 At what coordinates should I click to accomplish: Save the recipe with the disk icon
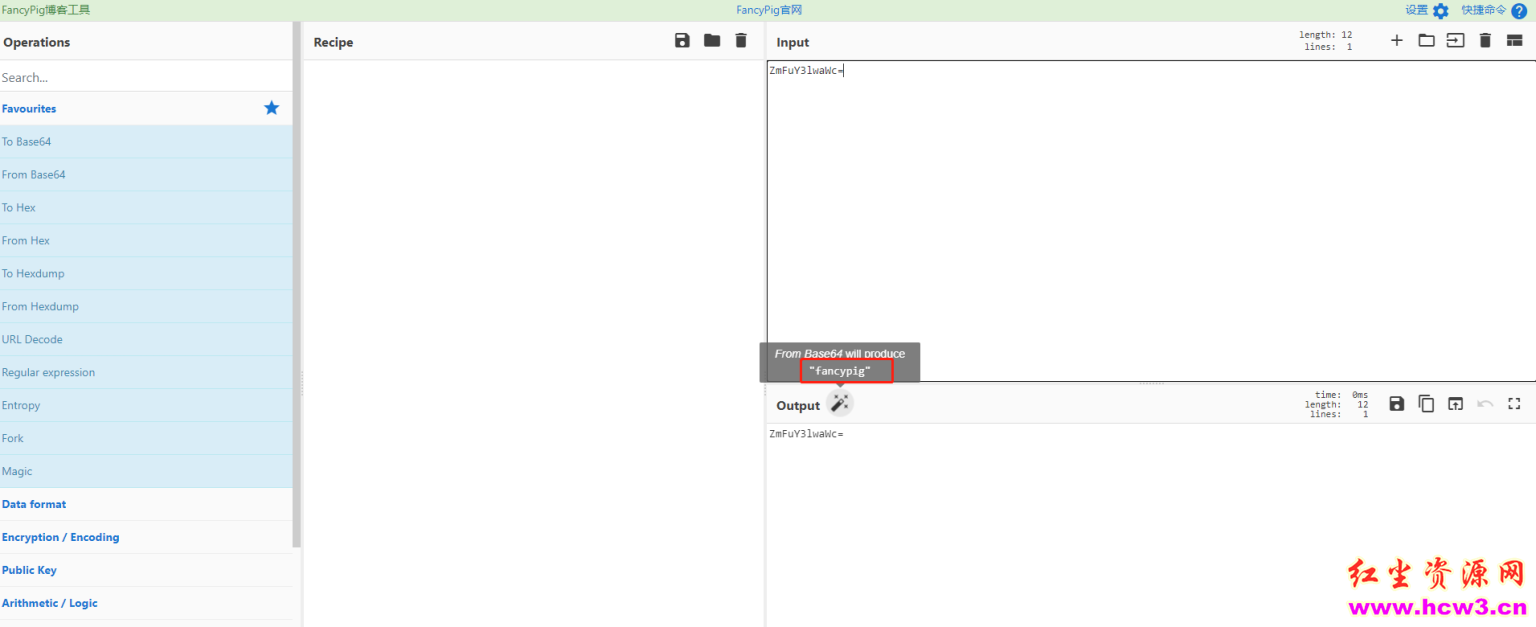click(682, 41)
